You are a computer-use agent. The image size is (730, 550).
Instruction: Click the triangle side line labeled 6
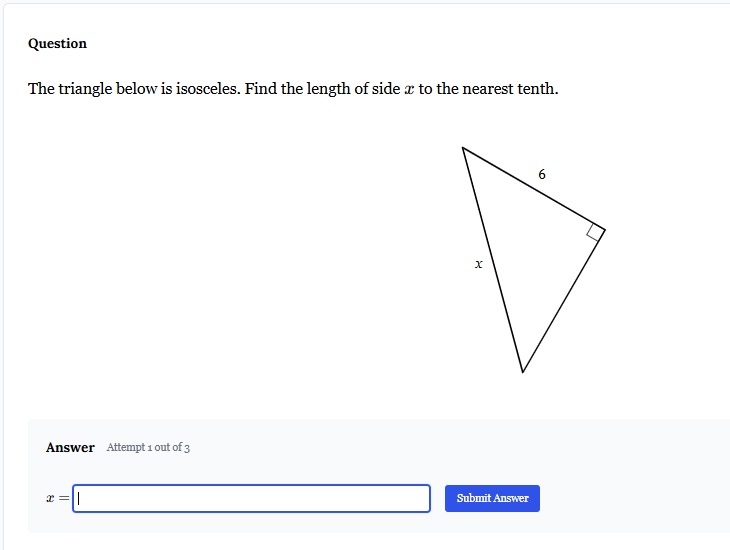[x=534, y=189]
